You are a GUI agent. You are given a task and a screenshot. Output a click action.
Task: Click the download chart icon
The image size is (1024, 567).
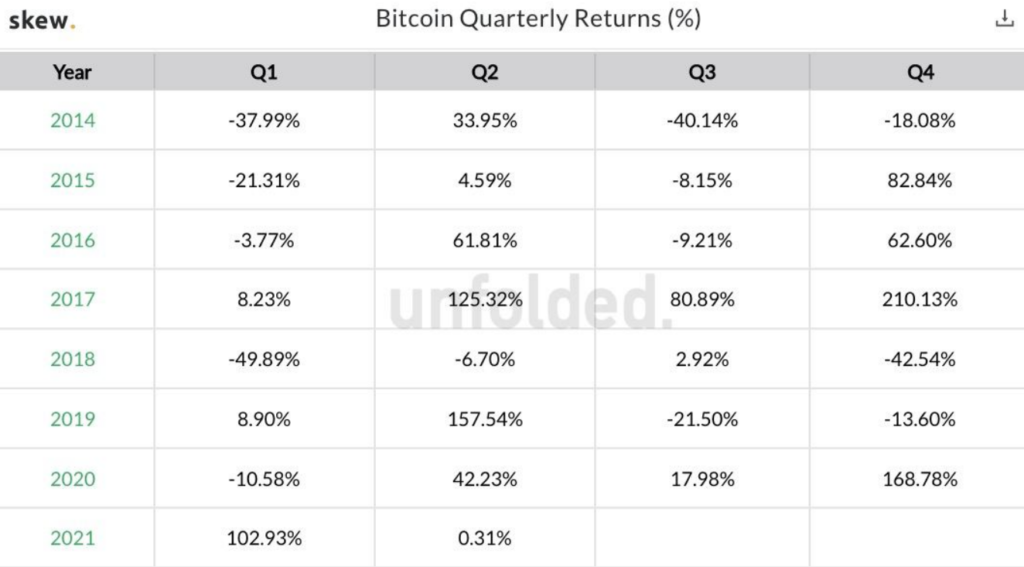pos(1004,19)
